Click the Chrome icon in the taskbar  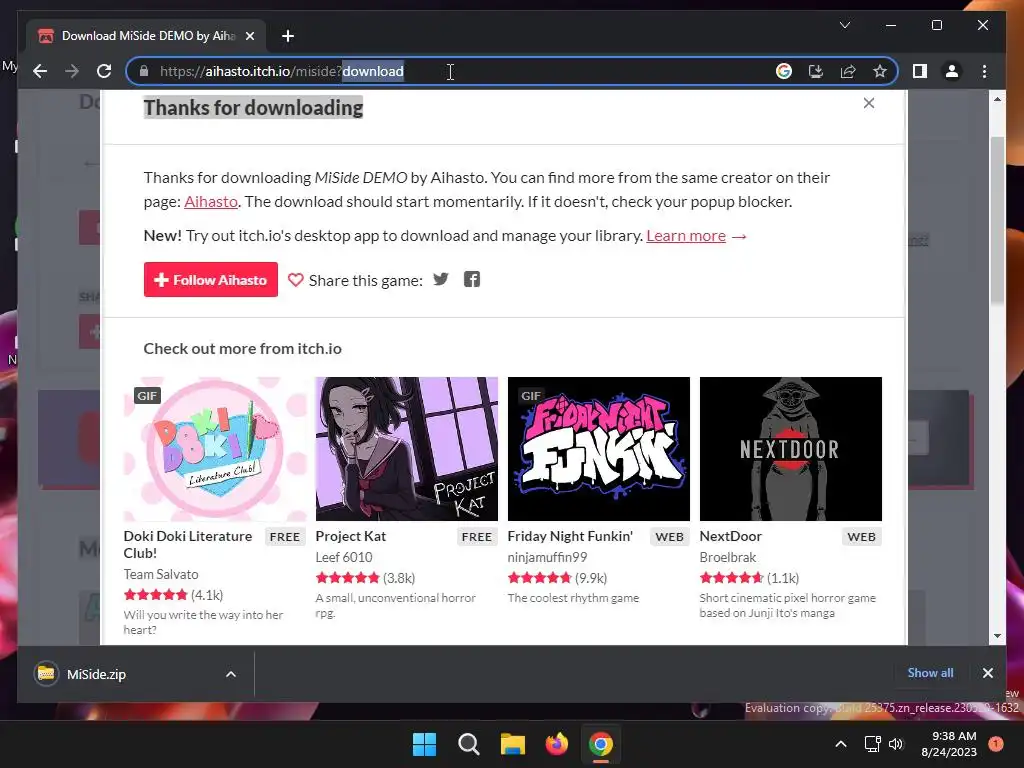tap(601, 744)
